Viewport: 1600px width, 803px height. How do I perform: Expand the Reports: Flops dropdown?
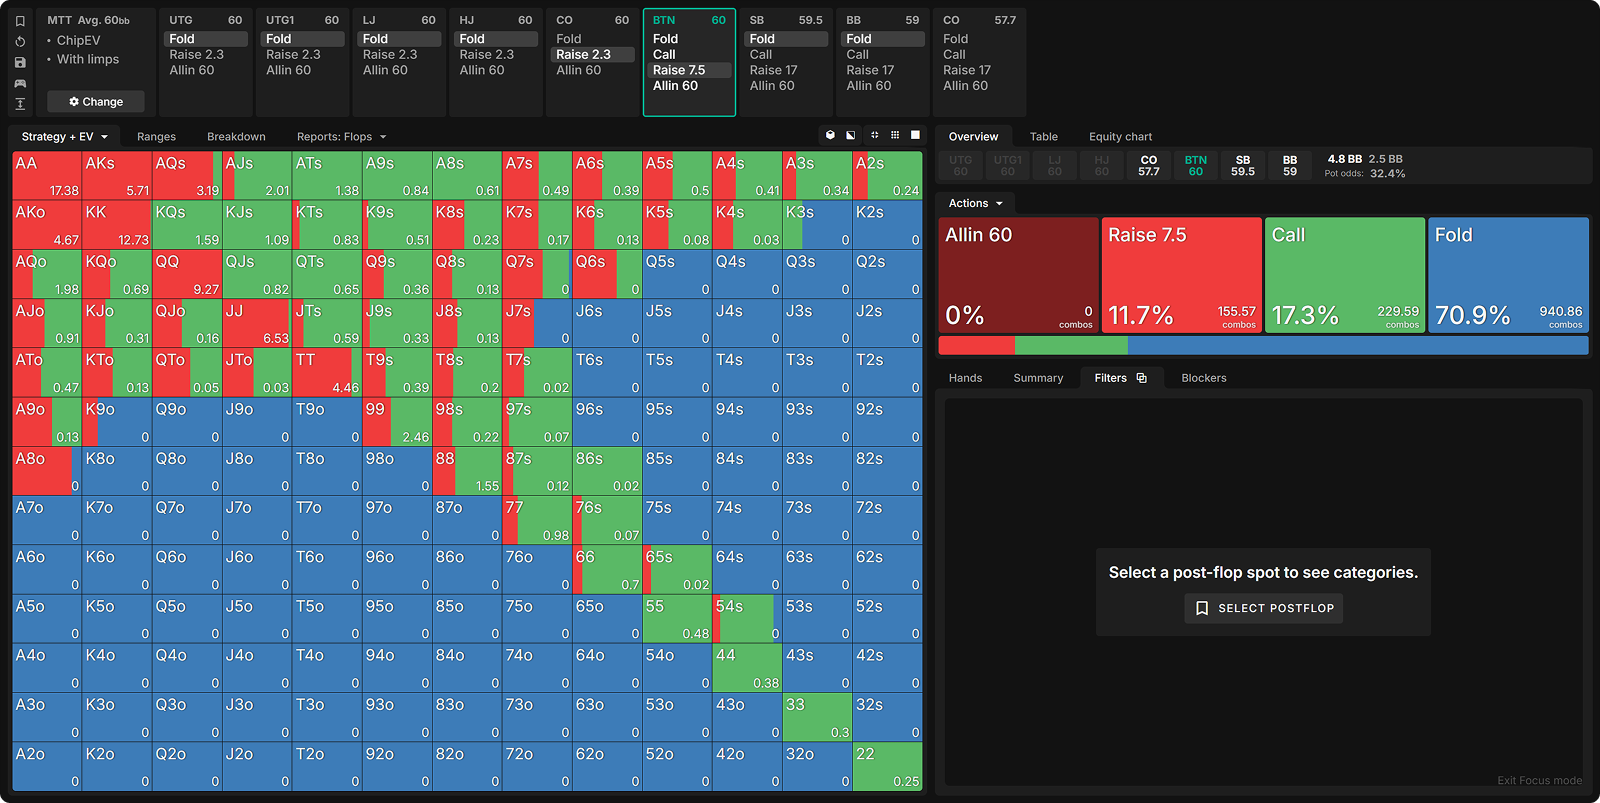pyautogui.click(x=341, y=137)
